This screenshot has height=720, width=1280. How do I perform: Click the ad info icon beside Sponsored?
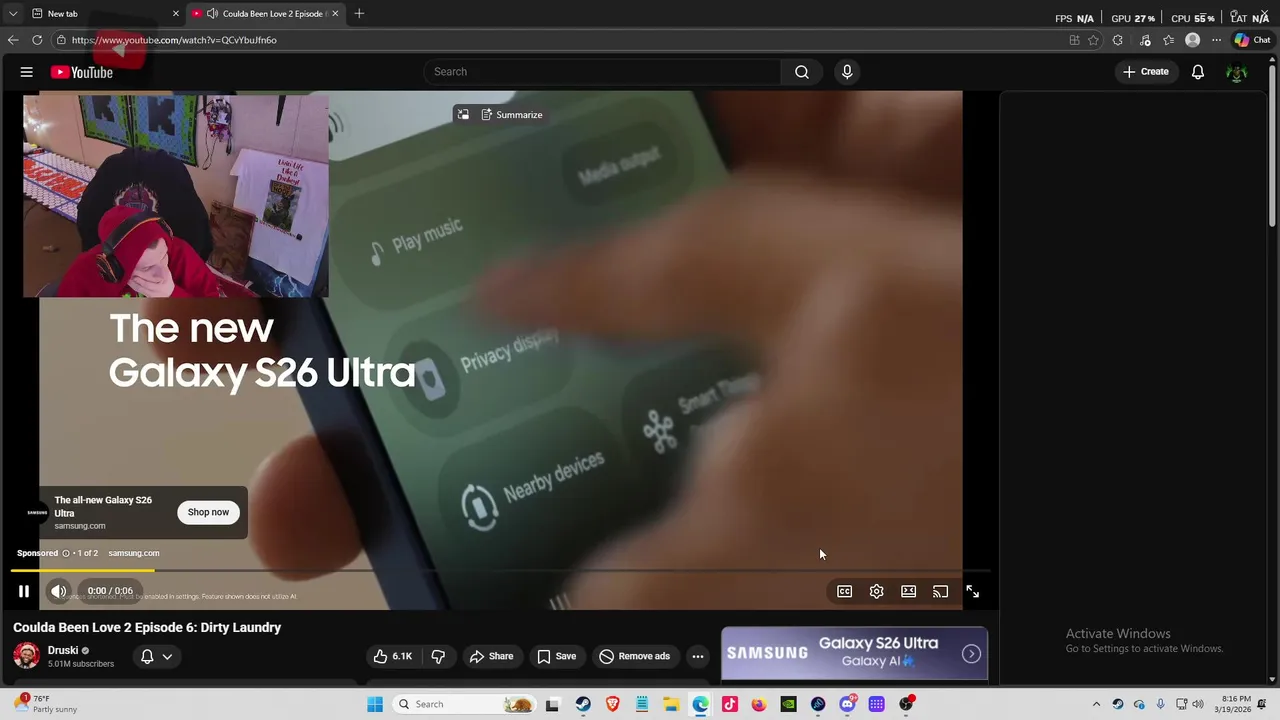click(x=66, y=553)
